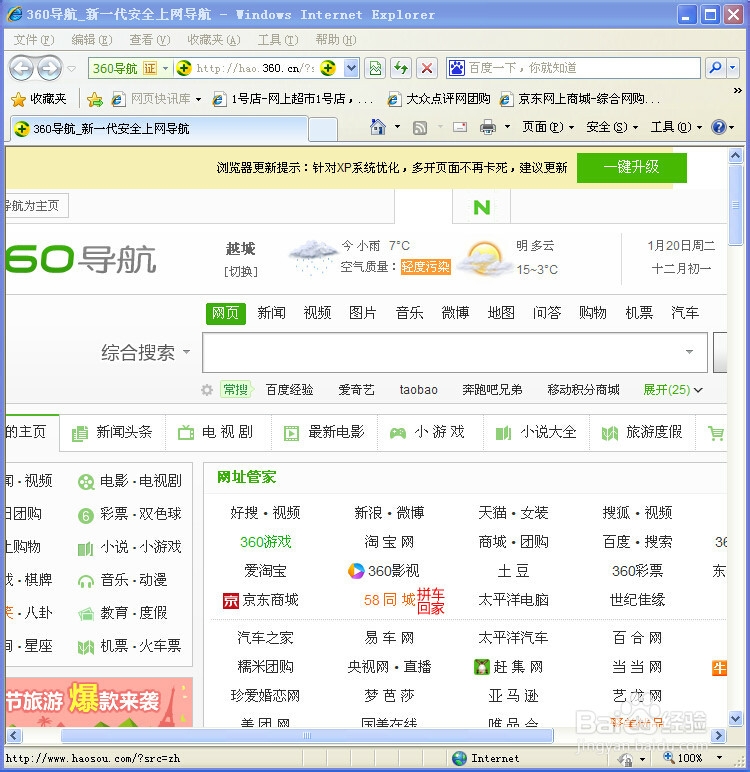Expand 综合搜索 engine dropdown
Screen dimensions: 750x772
pyautogui.click(x=187, y=352)
